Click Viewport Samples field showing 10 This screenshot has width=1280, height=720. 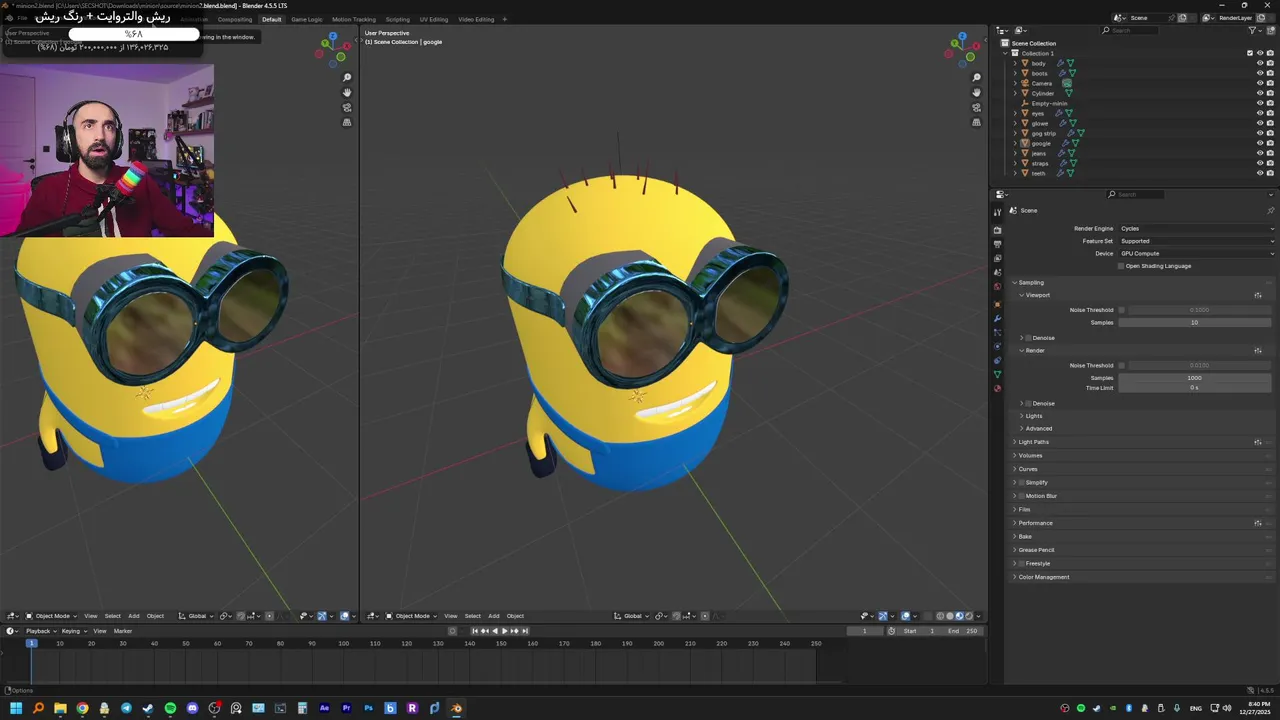1194,322
